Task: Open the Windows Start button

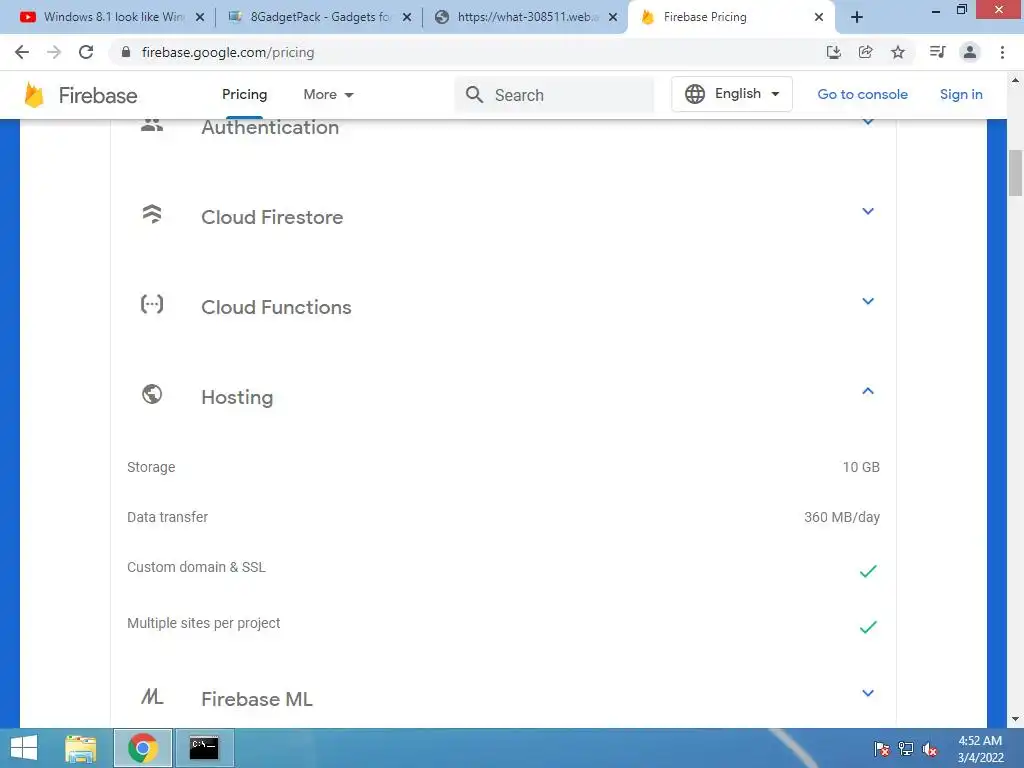Action: pos(24,748)
